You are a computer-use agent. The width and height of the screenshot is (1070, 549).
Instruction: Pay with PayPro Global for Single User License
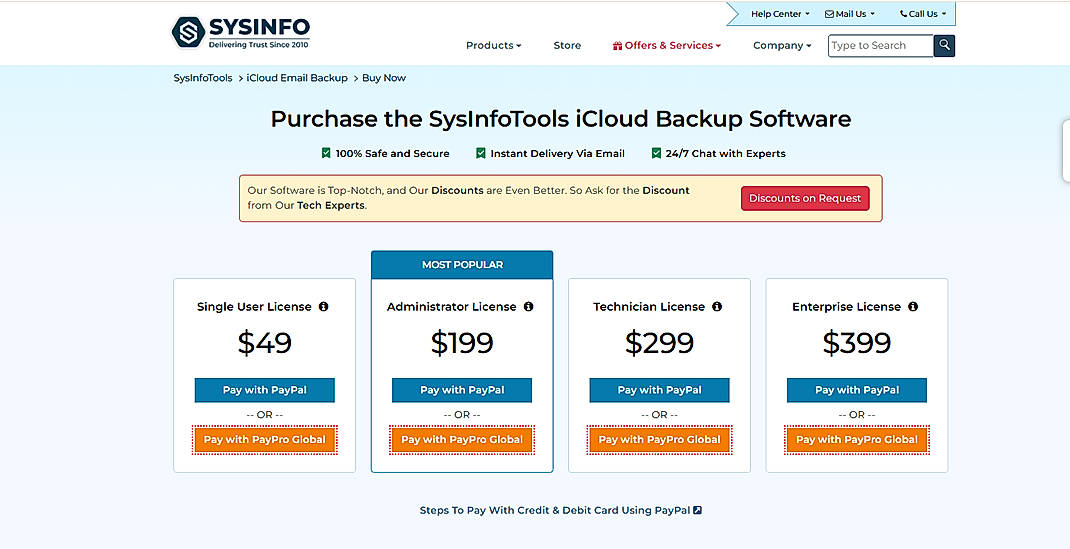[x=265, y=440]
